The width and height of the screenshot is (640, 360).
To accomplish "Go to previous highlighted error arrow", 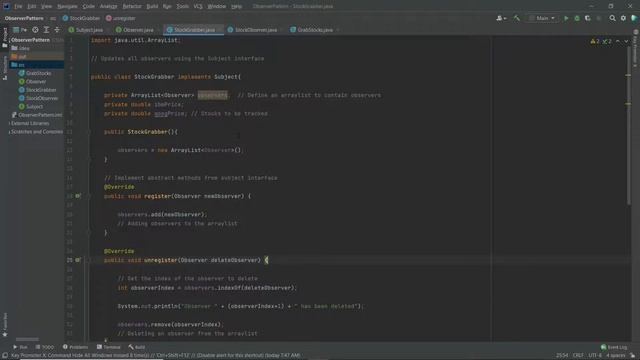I will click(618, 41).
